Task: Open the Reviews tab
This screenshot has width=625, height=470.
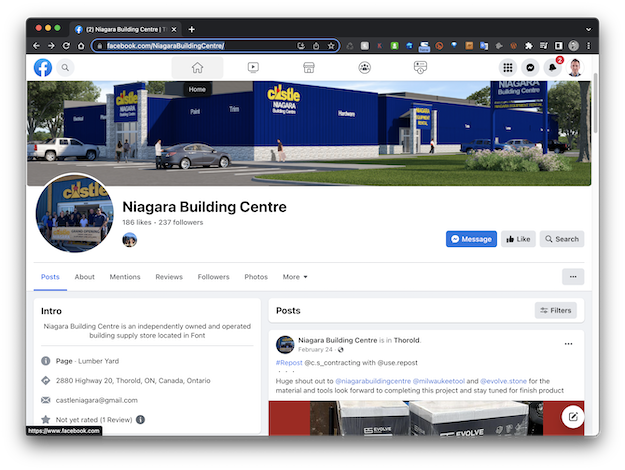Action: click(169, 277)
